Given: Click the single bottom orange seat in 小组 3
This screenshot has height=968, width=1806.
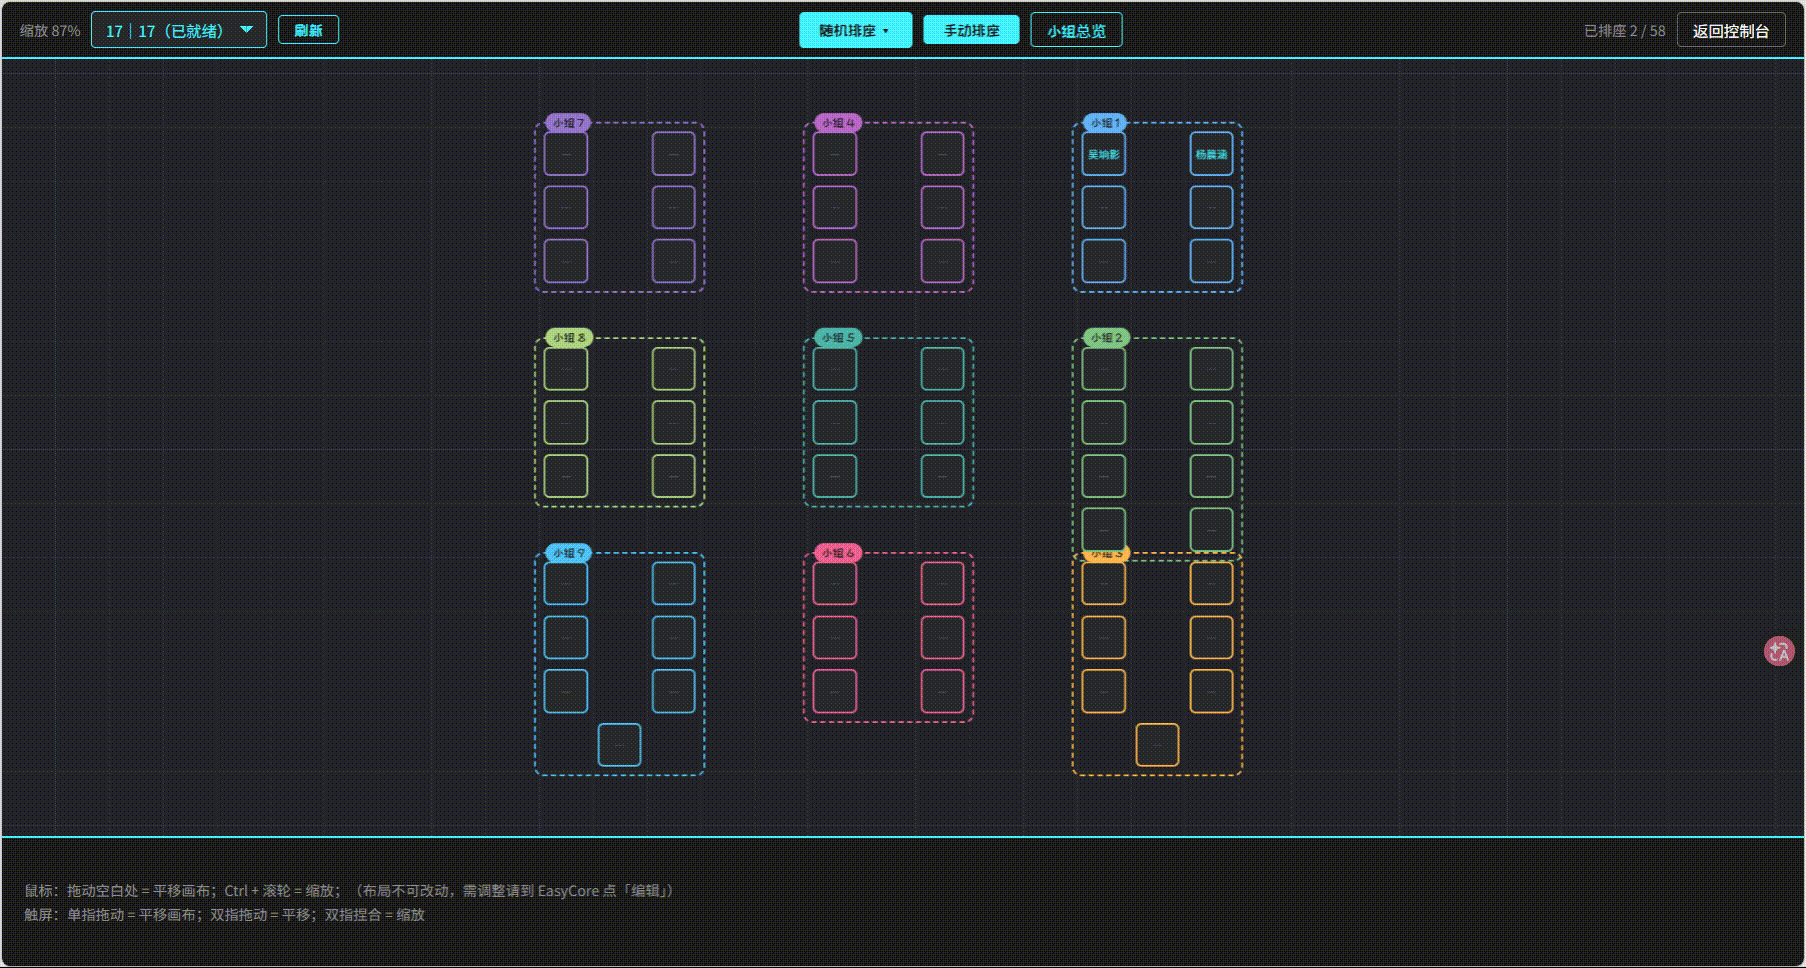Looking at the screenshot, I should [1157, 745].
